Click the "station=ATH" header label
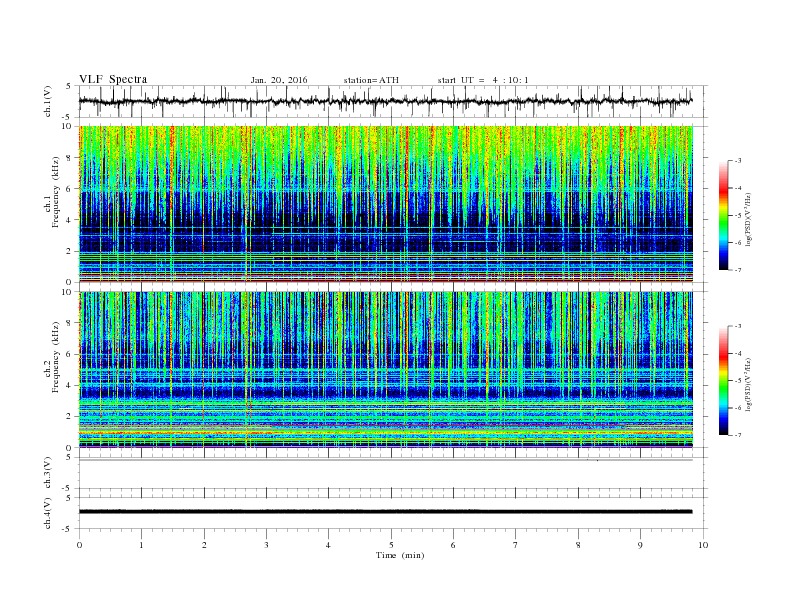Screen dimensions: 792x612 371,80
